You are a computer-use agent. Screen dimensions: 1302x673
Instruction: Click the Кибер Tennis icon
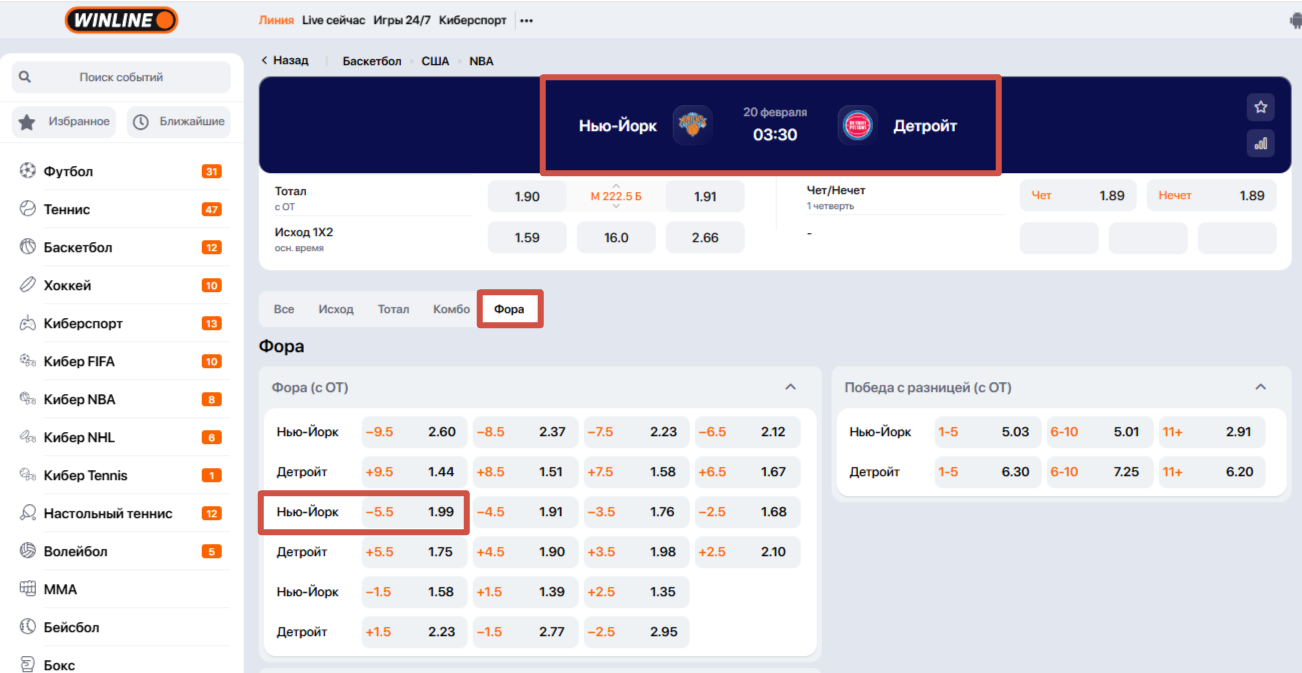coord(28,475)
